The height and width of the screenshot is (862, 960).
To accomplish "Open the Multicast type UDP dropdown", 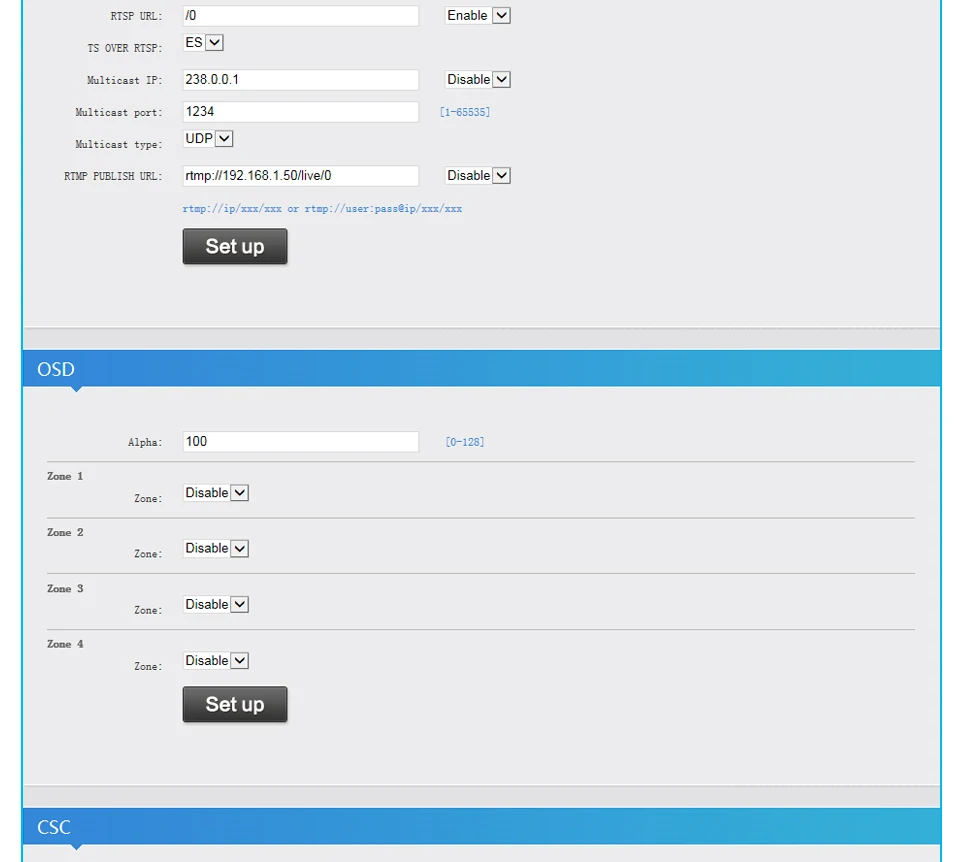I will coord(208,138).
